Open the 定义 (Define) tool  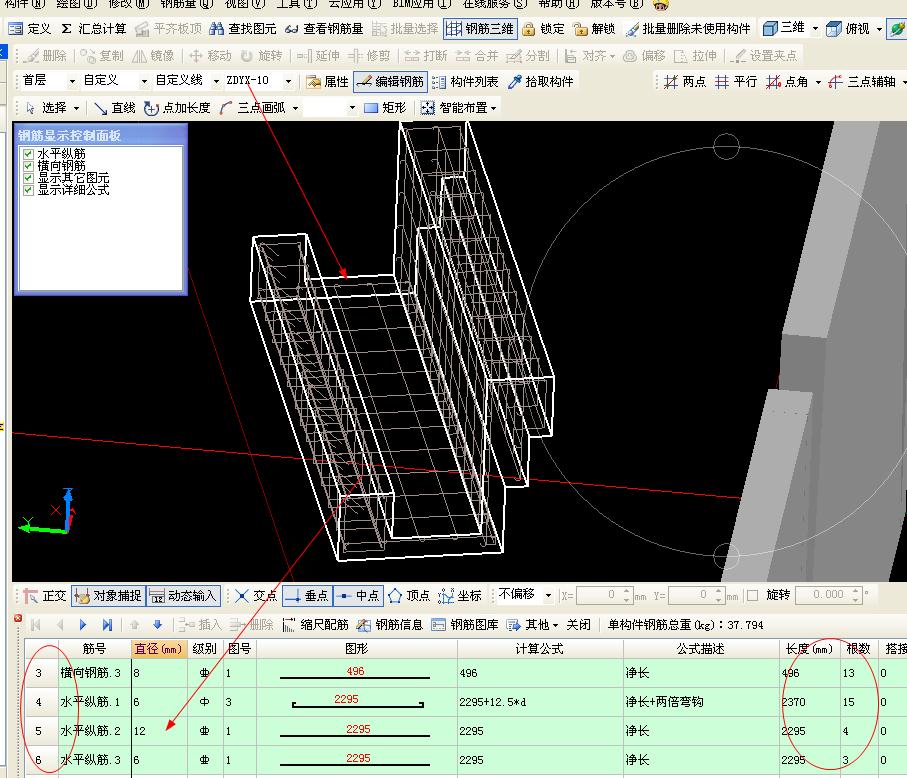tap(30, 28)
